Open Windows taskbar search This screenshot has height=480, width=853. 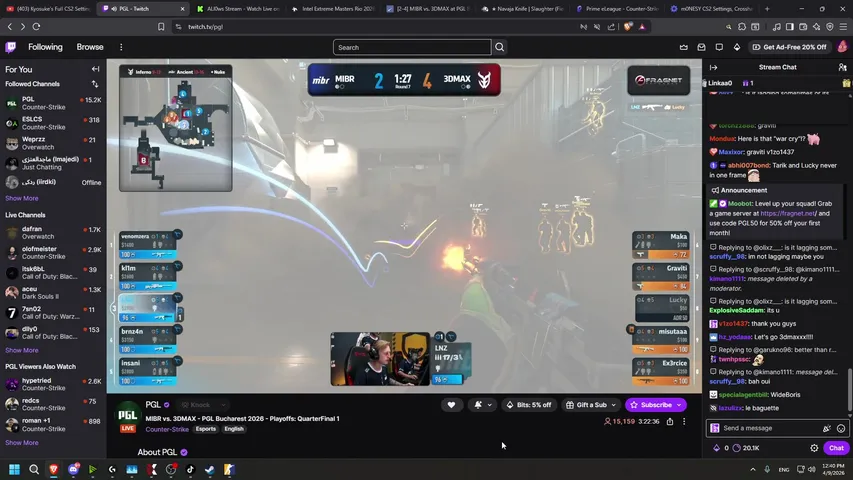pyautogui.click(x=34, y=469)
